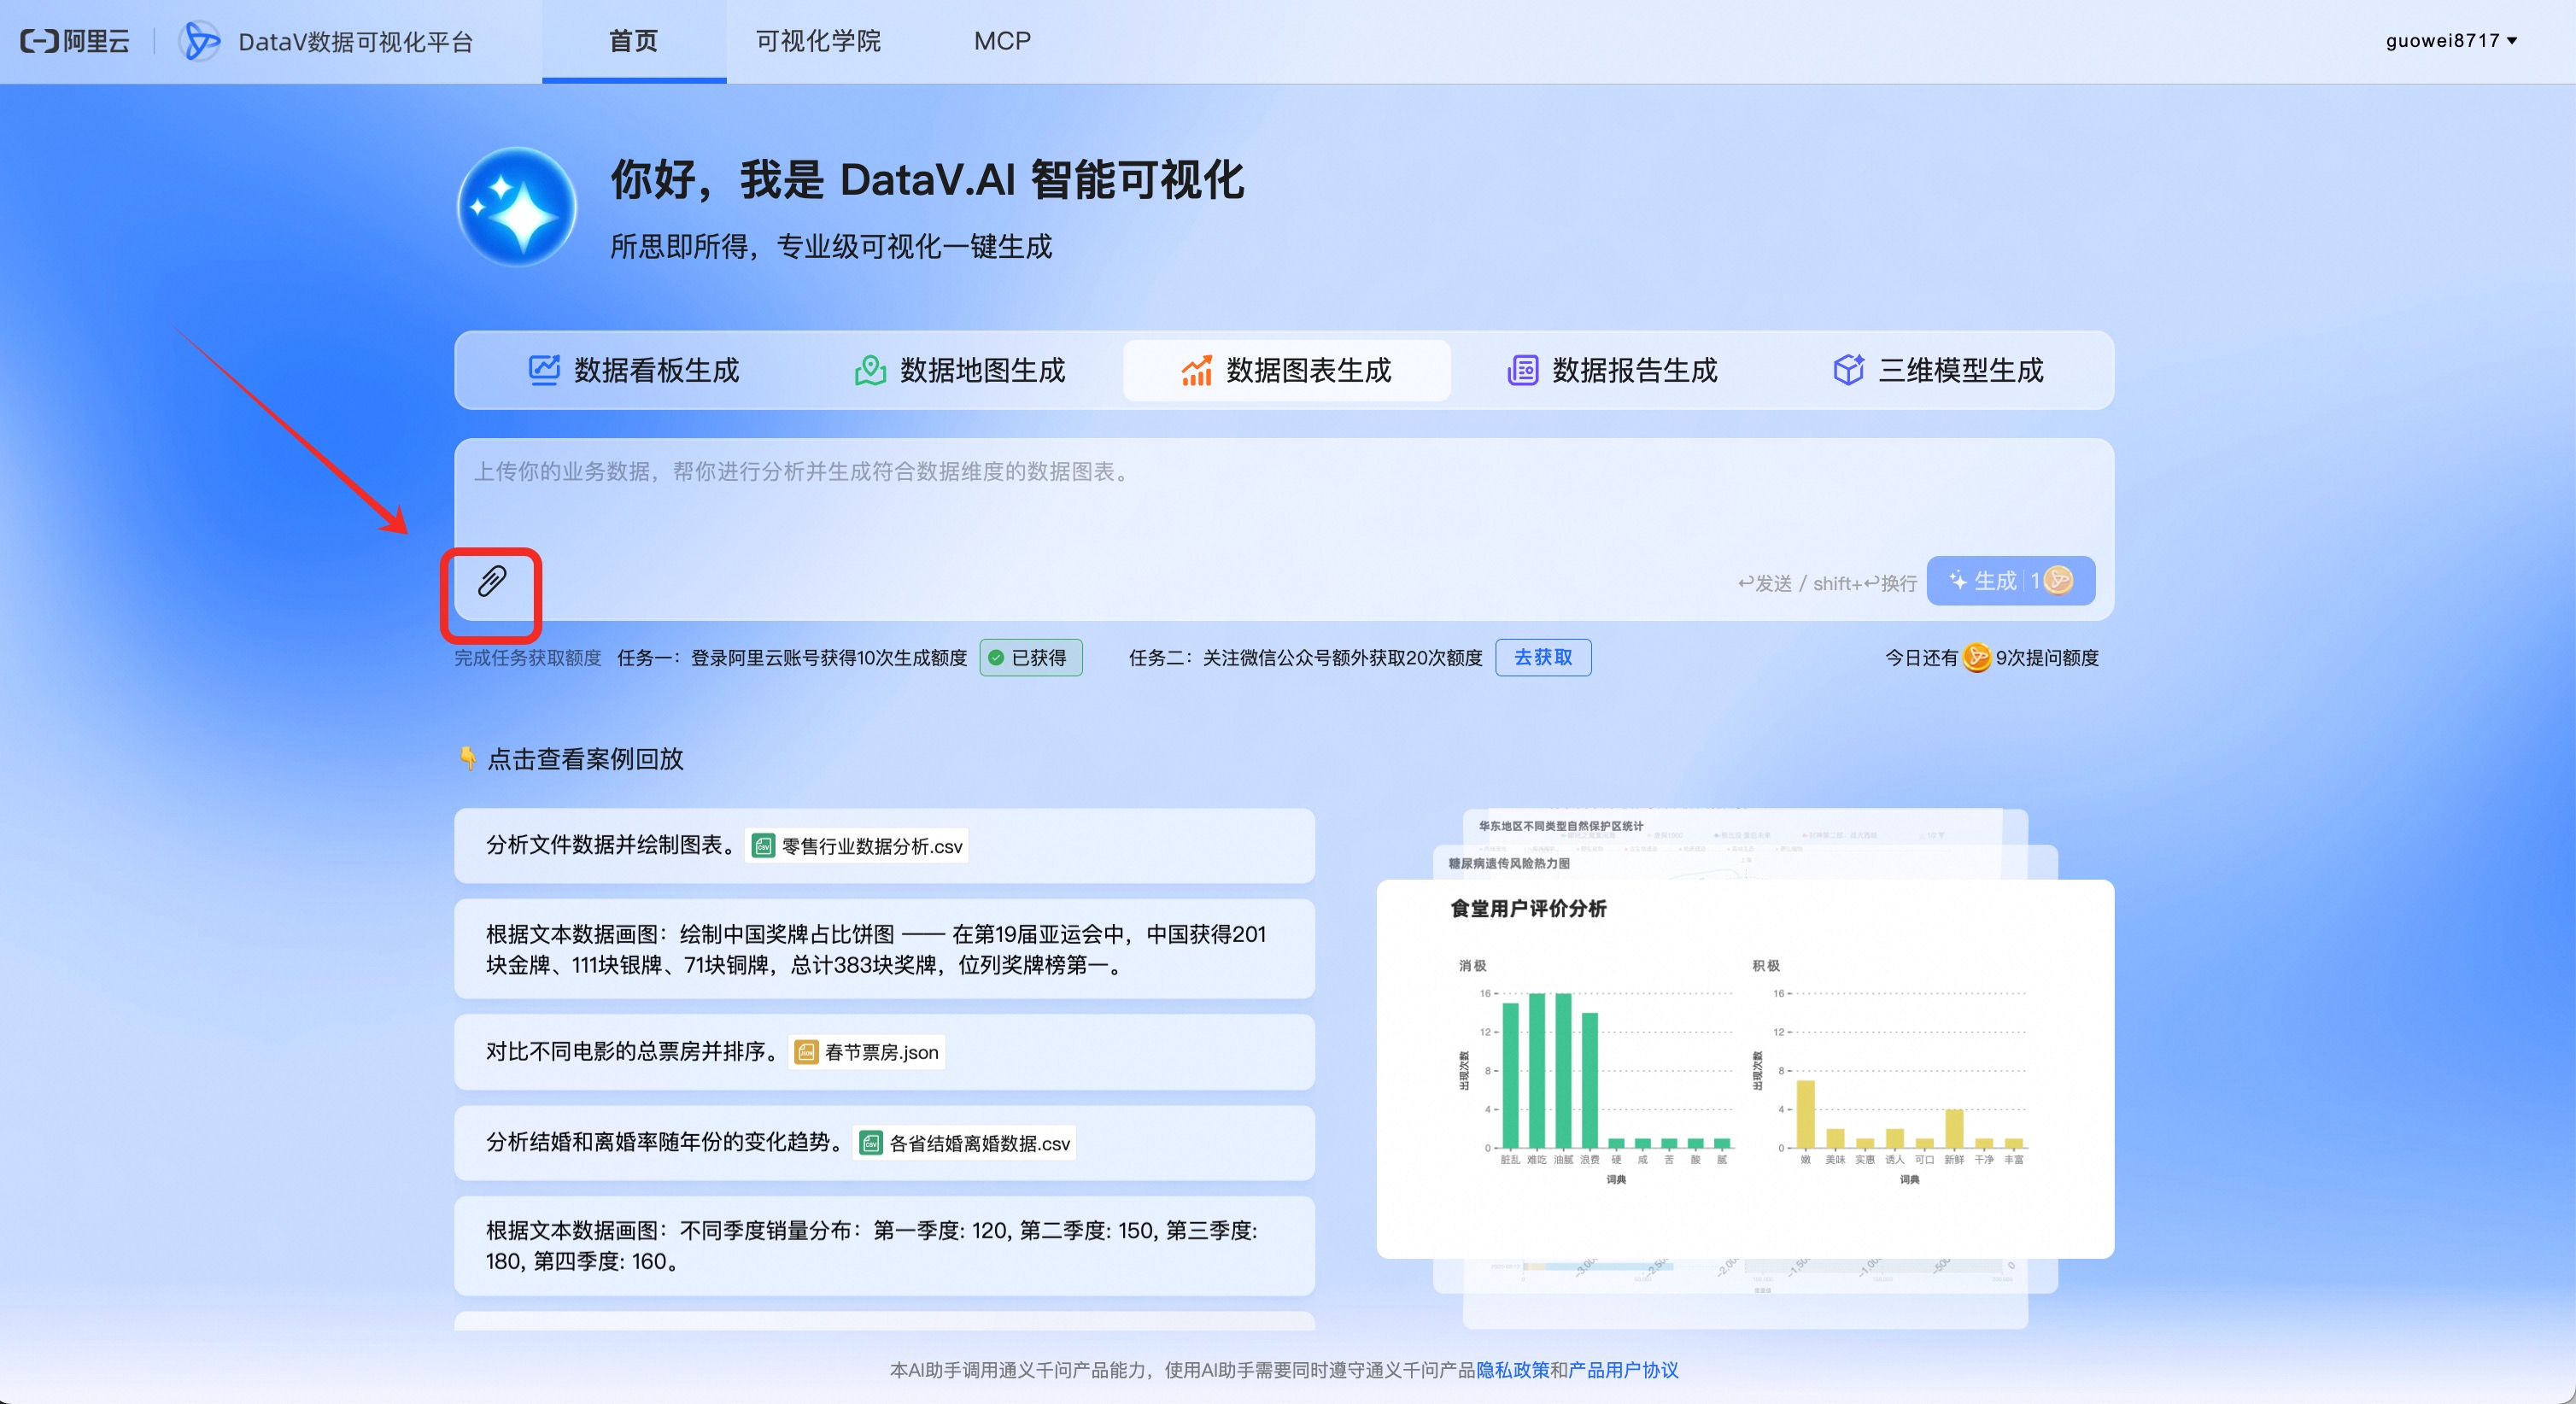Click the 各省结婚离婚数据.csv file chip
Viewport: 2576px width, 1404px height.
coord(964,1143)
